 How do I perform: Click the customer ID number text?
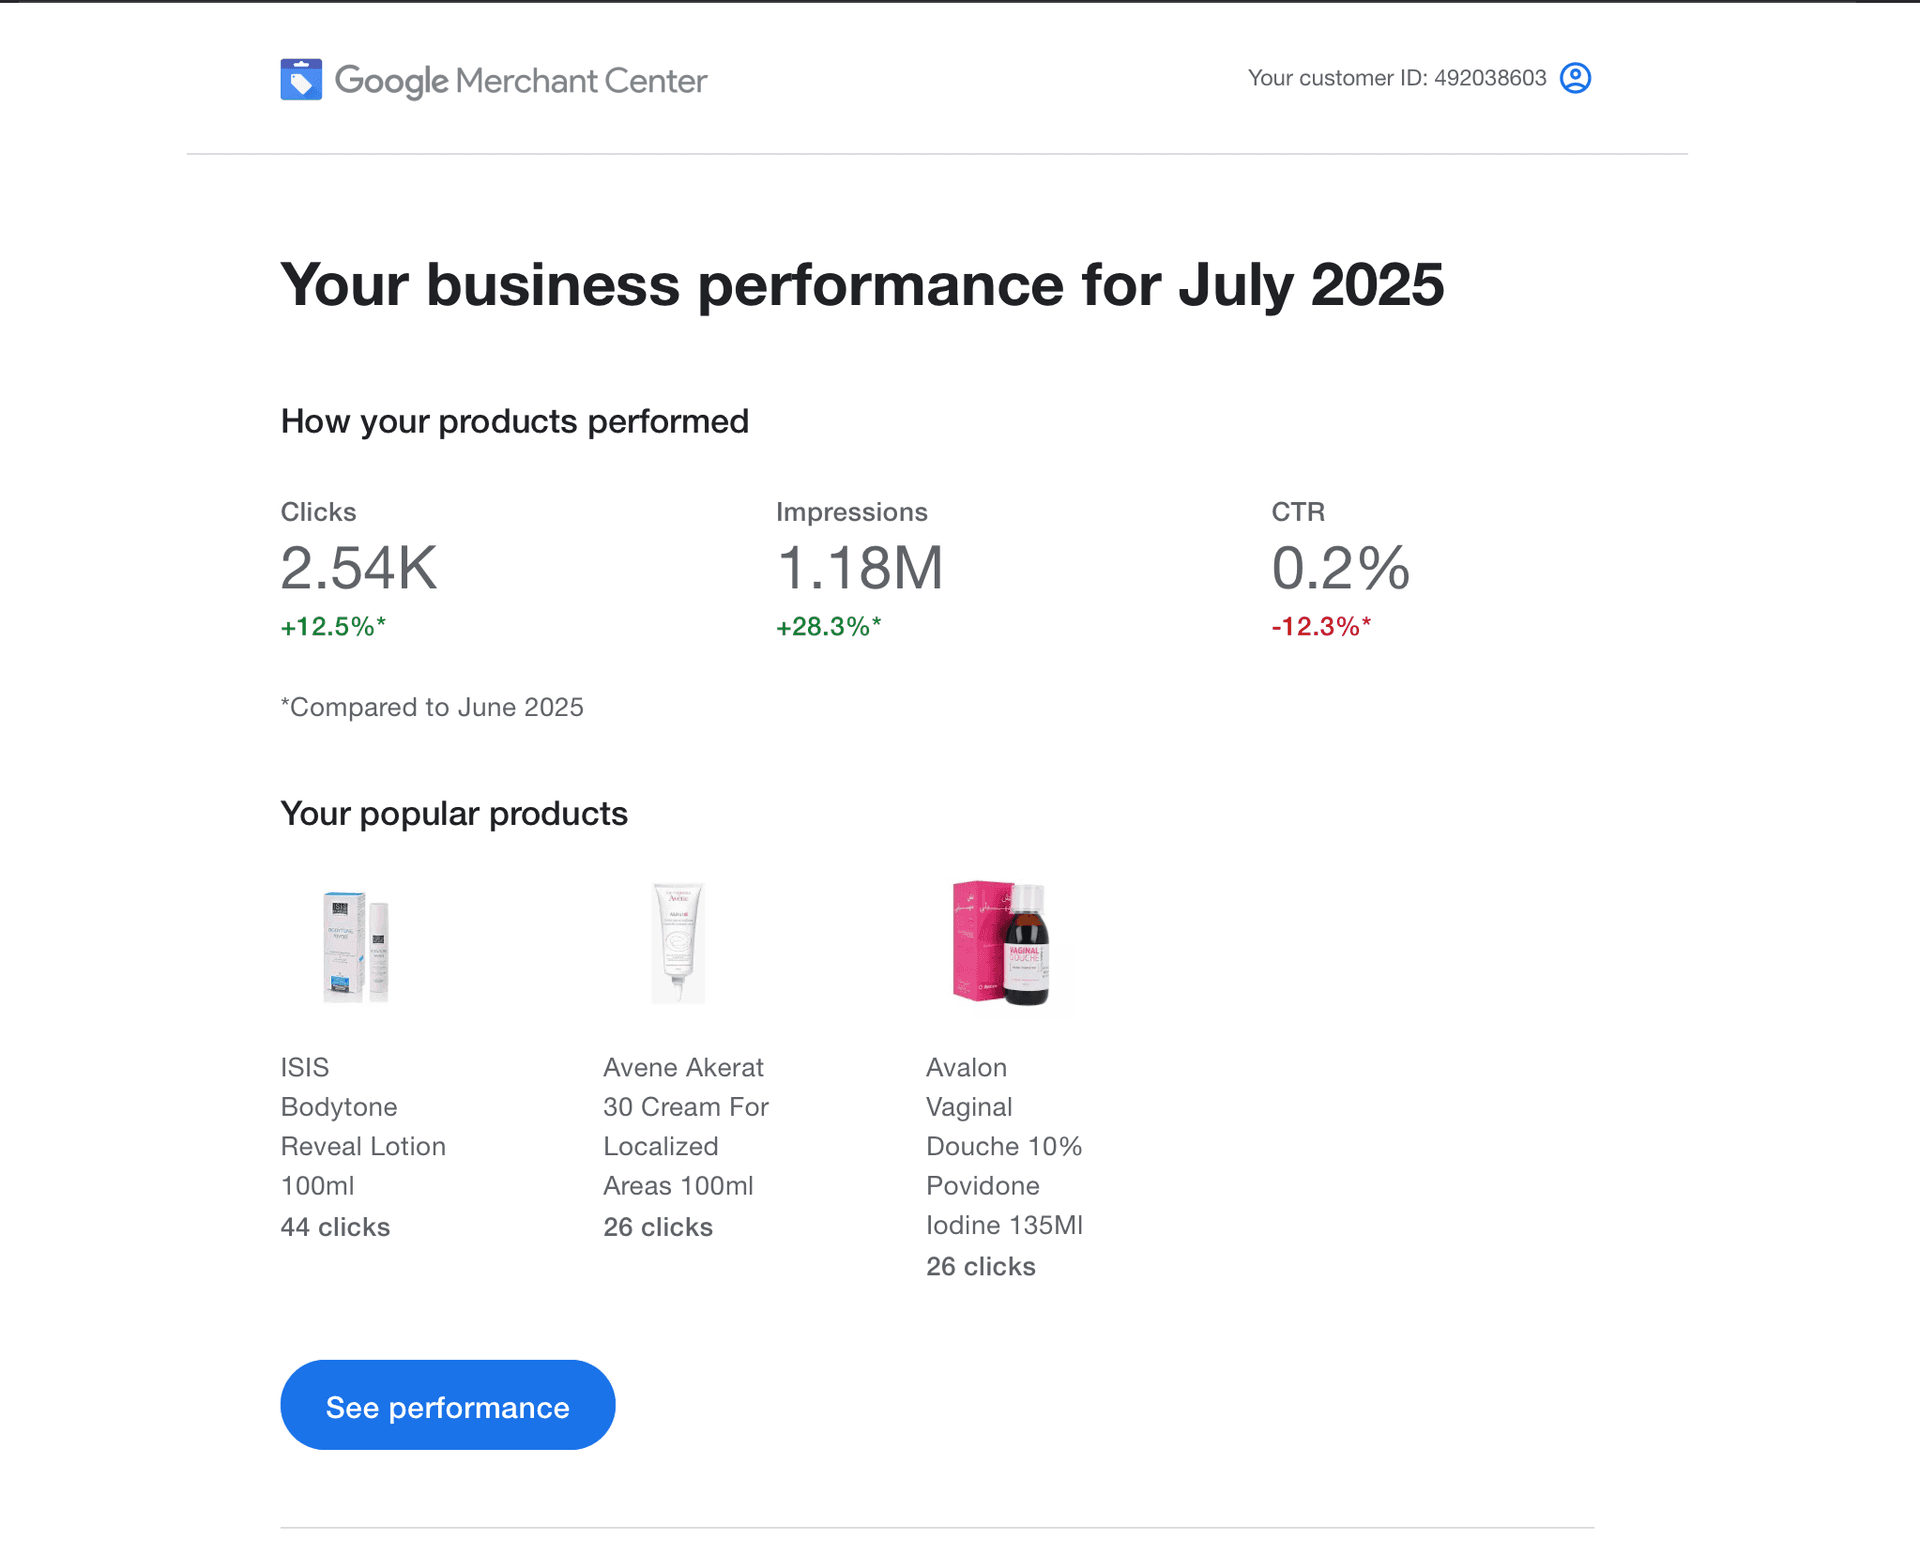point(1489,78)
